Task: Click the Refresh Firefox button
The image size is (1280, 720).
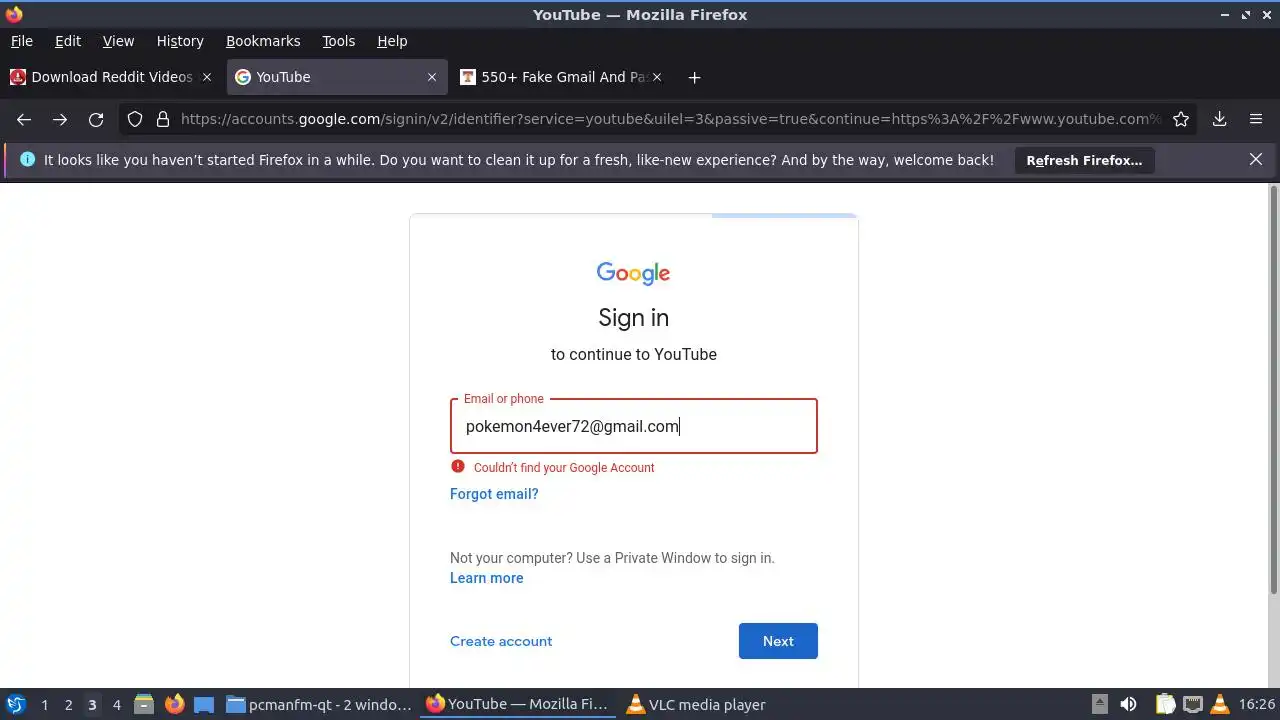Action: pyautogui.click(x=1084, y=160)
